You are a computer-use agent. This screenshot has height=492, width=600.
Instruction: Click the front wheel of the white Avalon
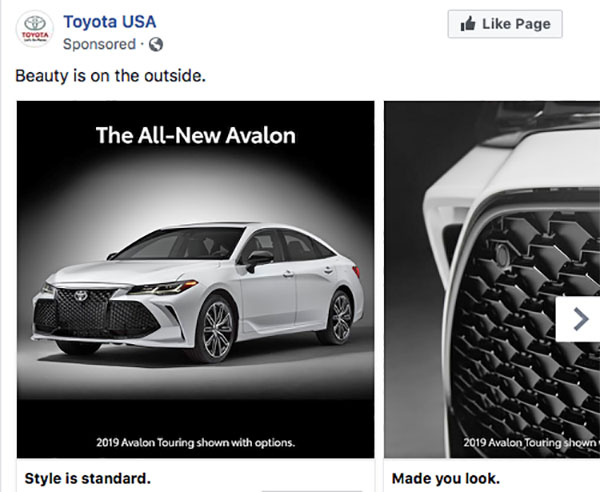point(216,329)
